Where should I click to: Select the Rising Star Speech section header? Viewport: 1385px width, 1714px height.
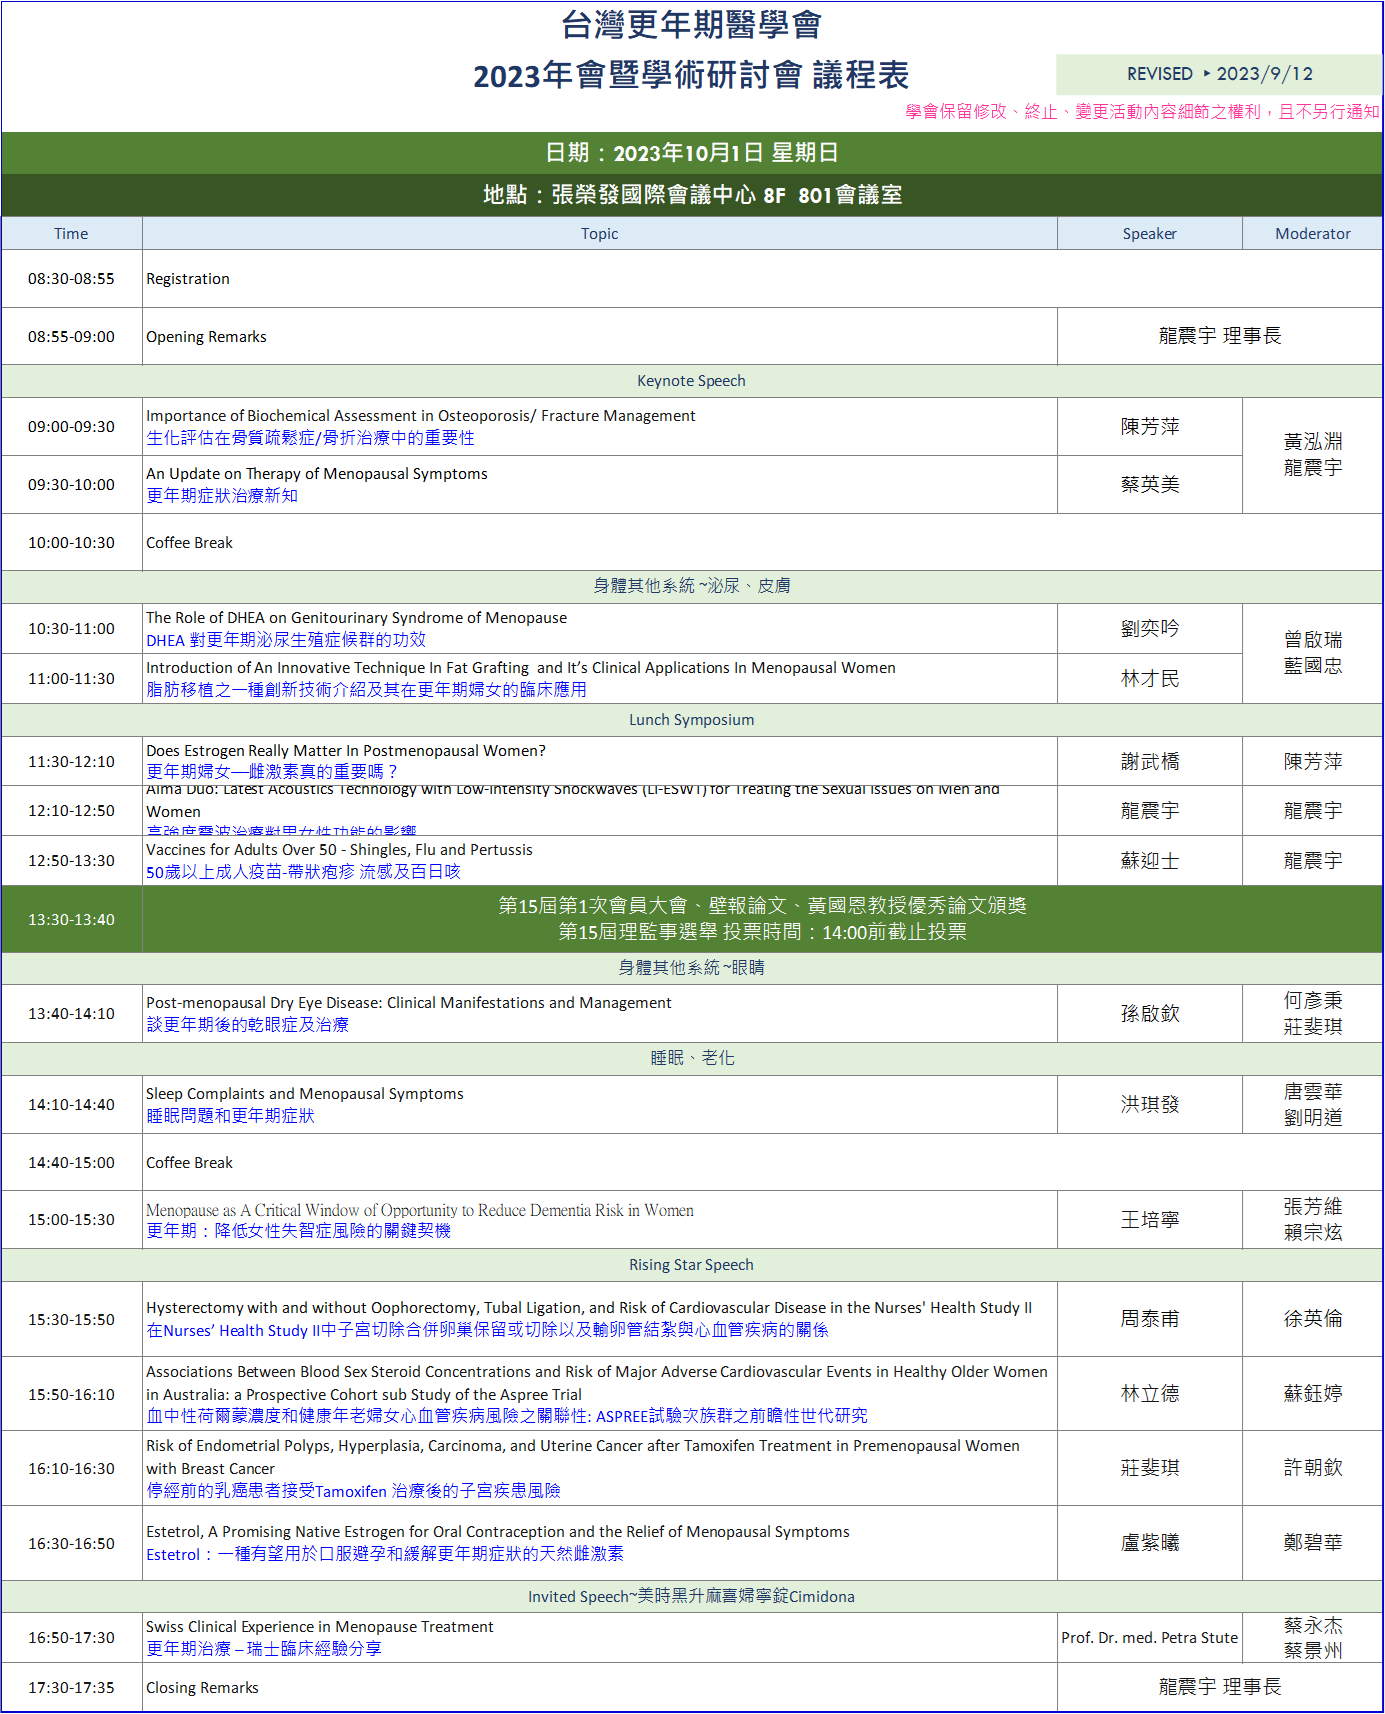(x=691, y=1265)
